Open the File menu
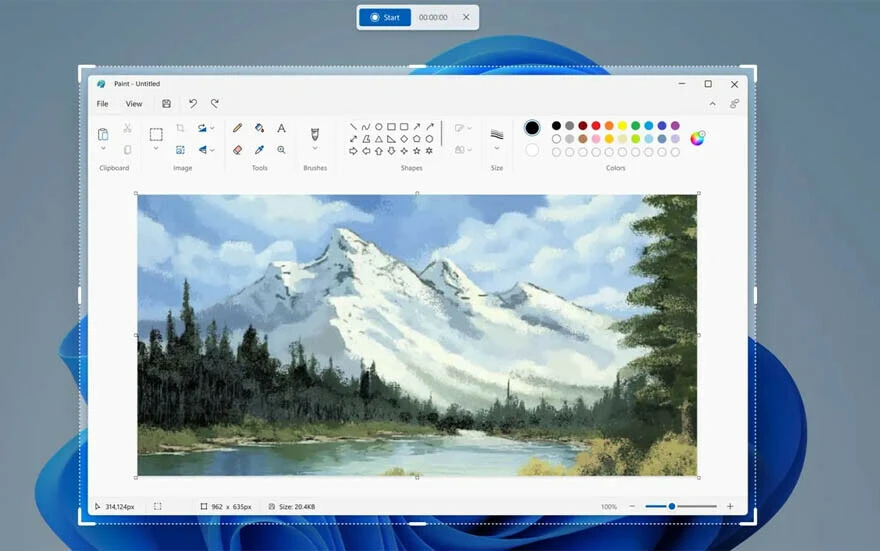Image resolution: width=880 pixels, height=551 pixels. (102, 104)
